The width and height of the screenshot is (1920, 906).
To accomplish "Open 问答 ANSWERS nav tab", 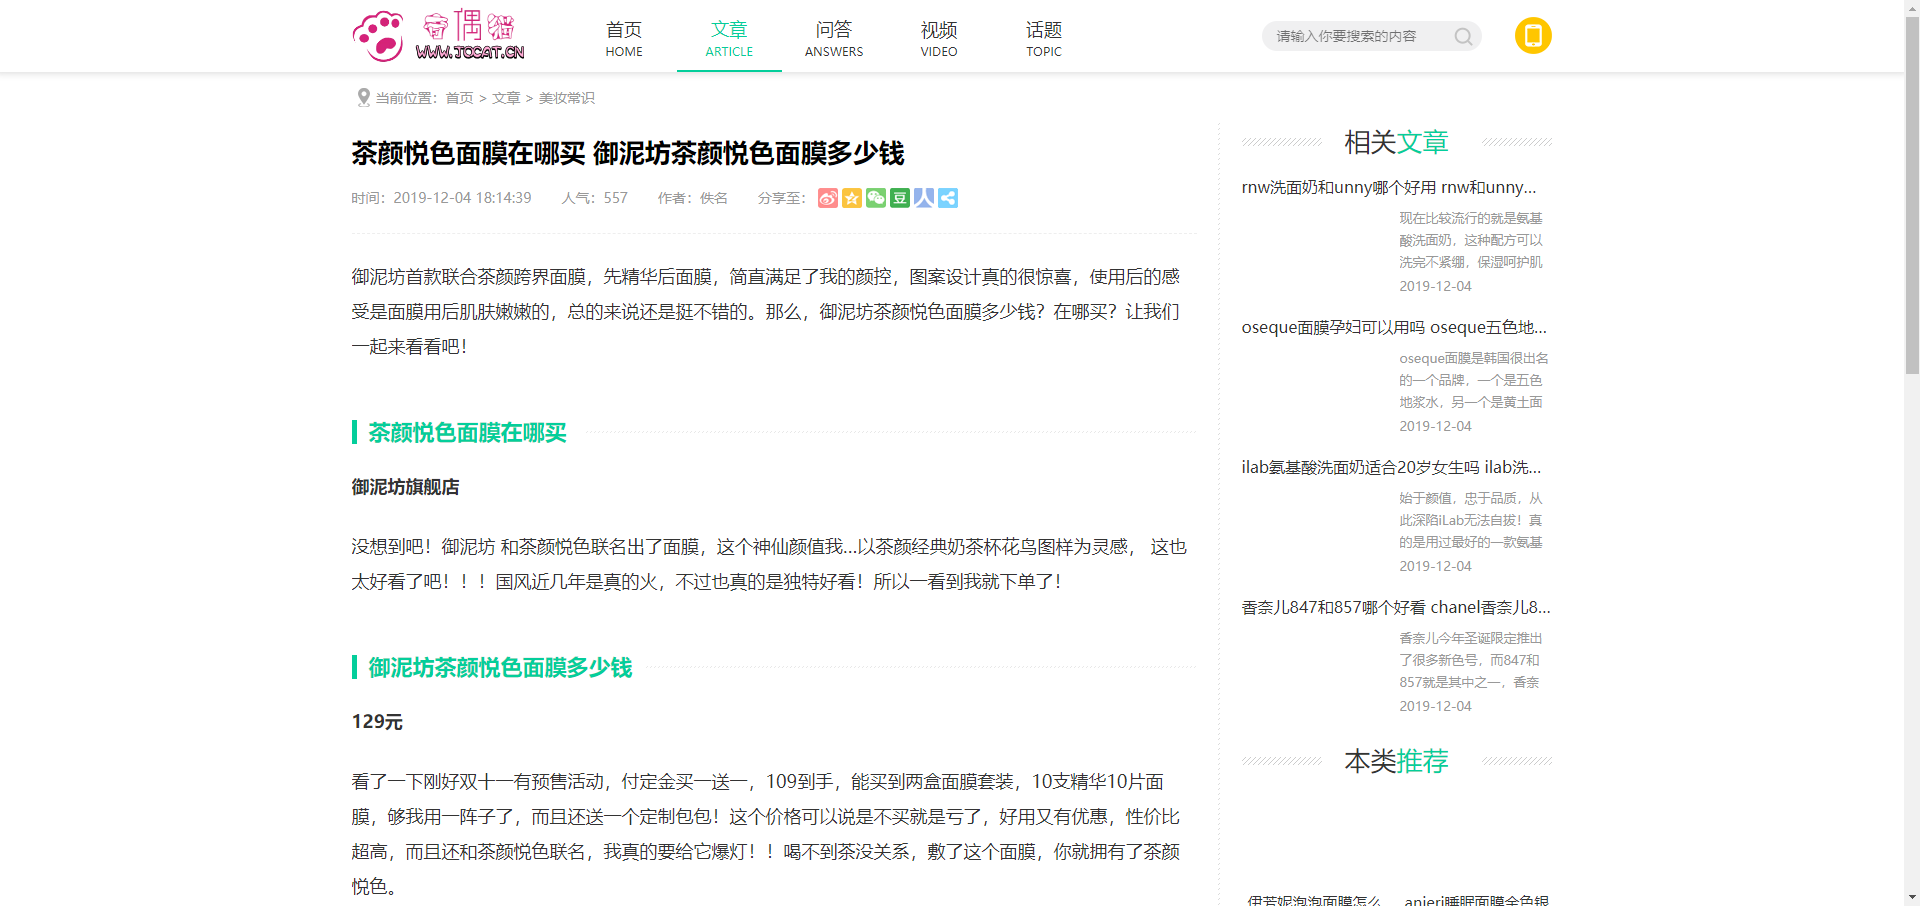I will click(x=834, y=38).
